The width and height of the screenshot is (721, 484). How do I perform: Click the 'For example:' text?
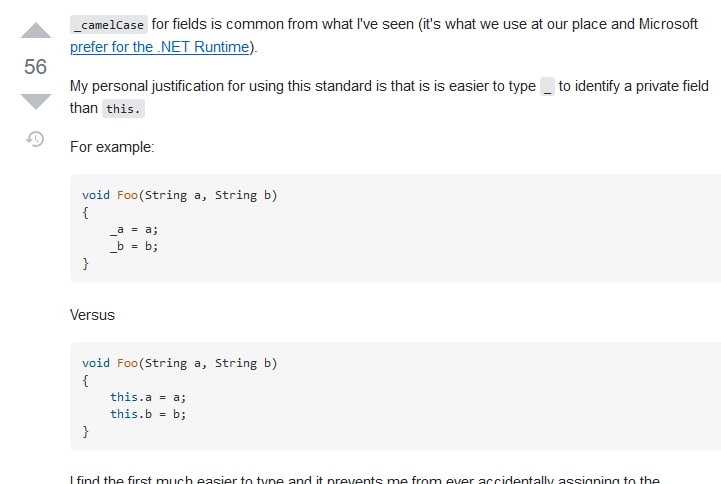click(x=112, y=147)
